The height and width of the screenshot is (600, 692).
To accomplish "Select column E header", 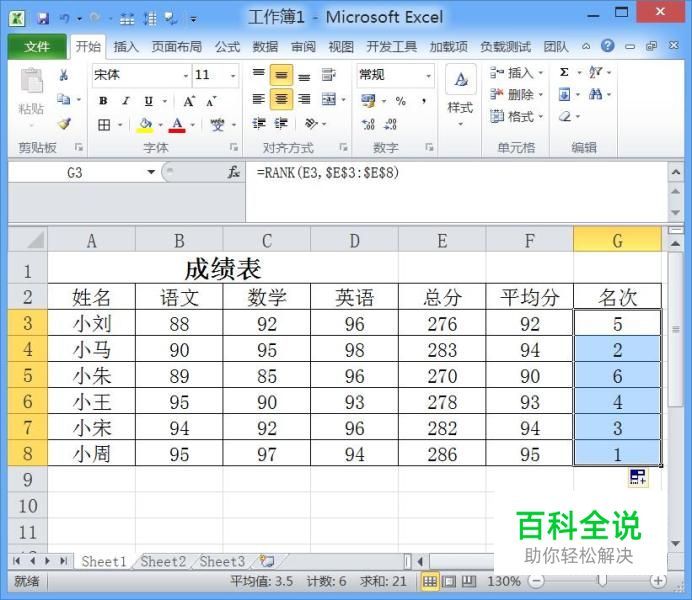I will (442, 240).
